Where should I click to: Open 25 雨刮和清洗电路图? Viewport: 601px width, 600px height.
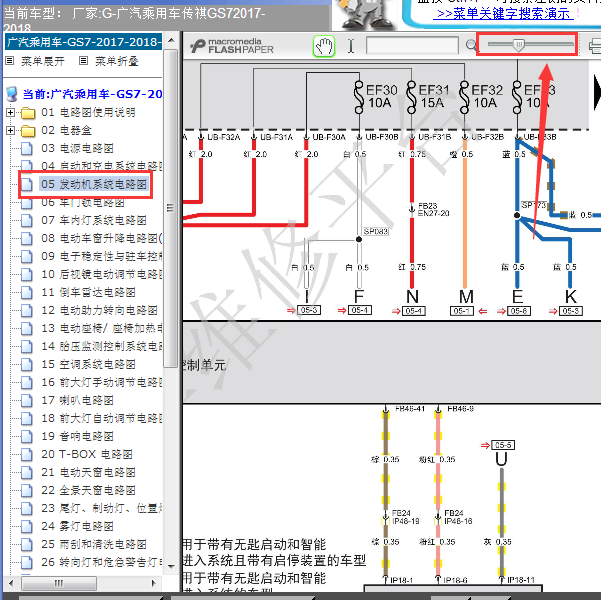pos(94,544)
